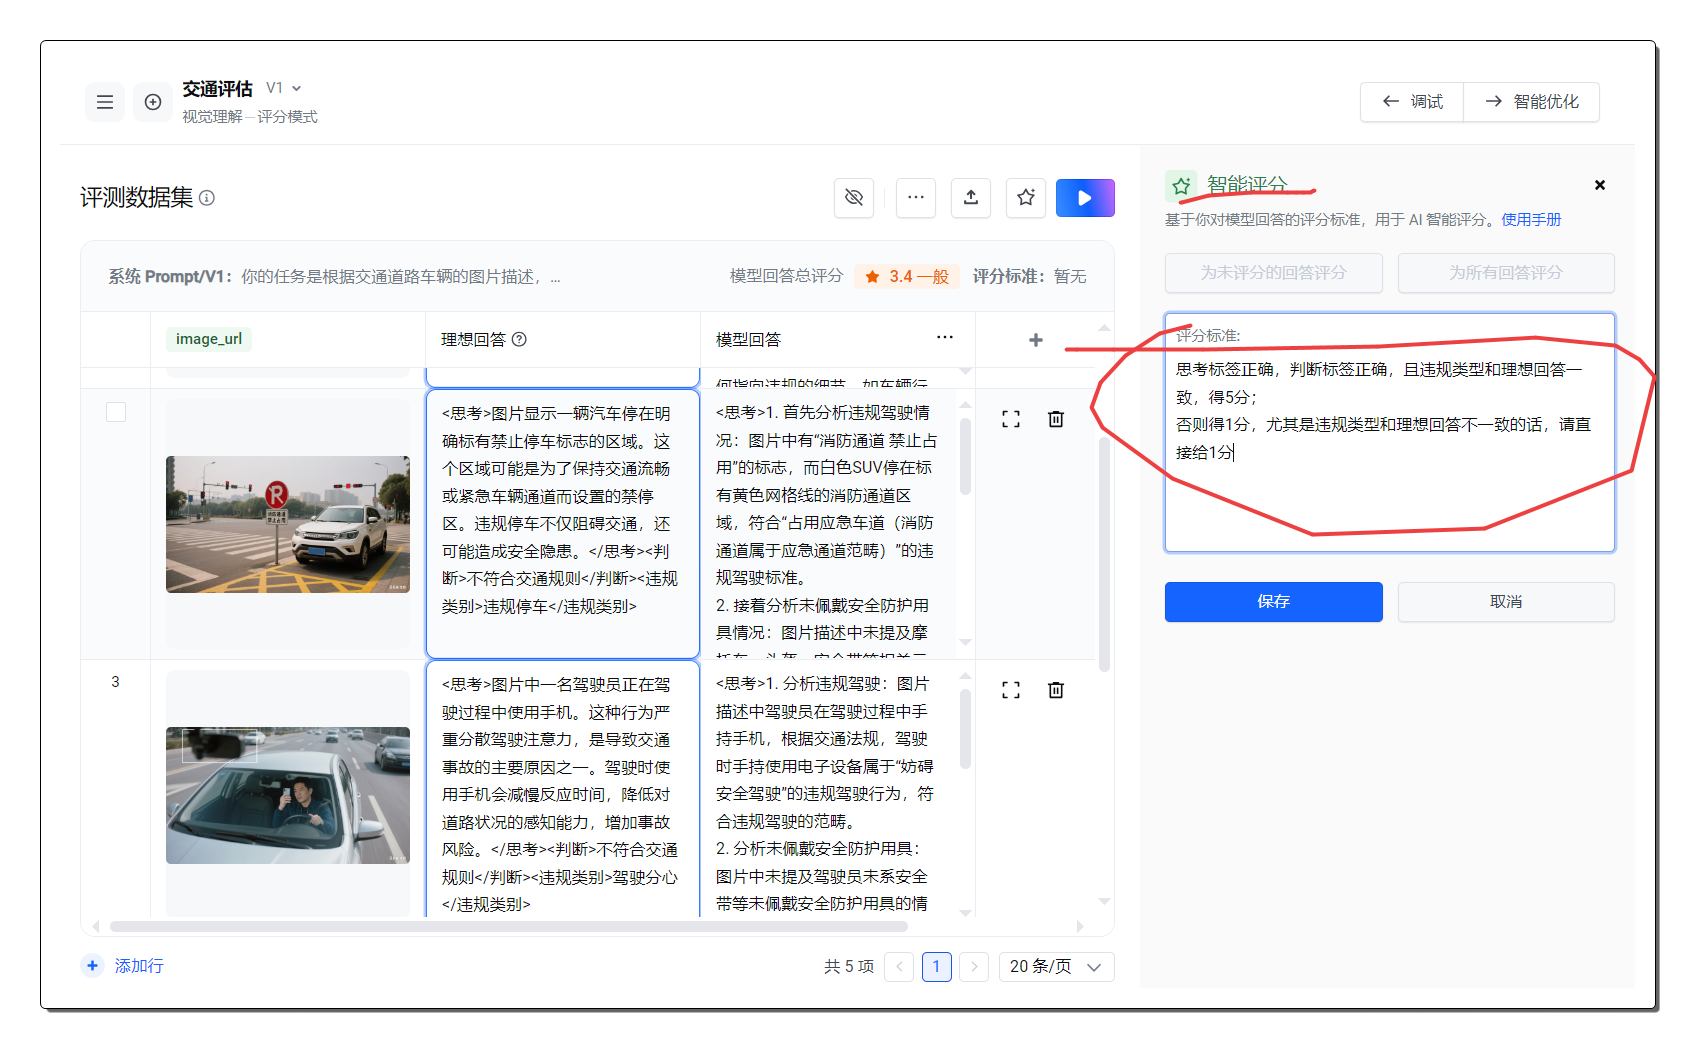Click the 交通评估 project title

click(218, 89)
